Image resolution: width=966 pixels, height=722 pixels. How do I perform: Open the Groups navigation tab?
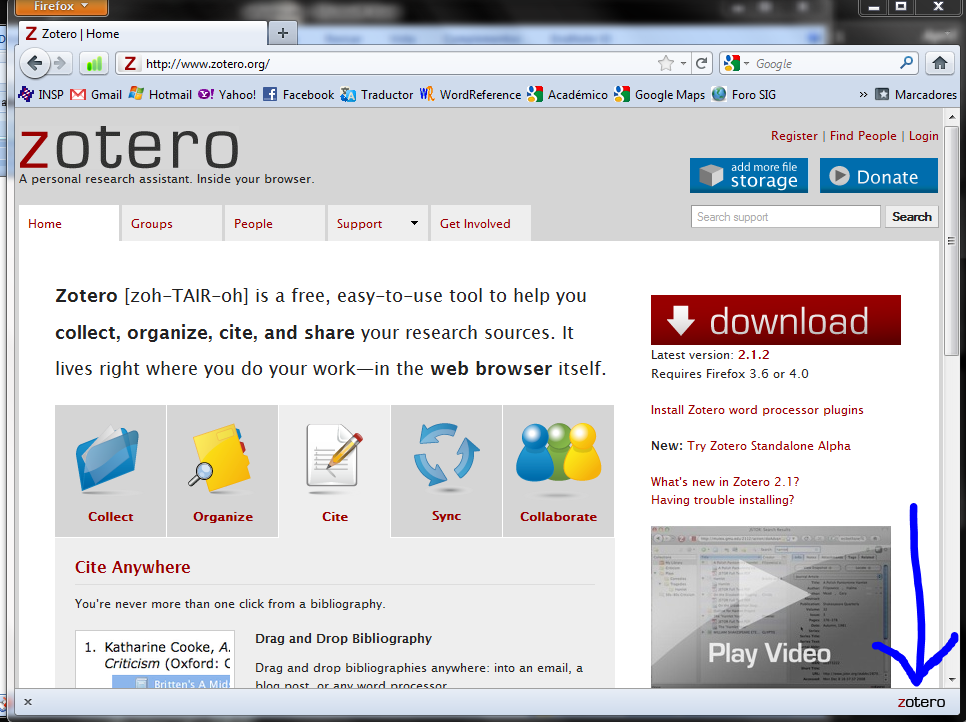coord(171,223)
